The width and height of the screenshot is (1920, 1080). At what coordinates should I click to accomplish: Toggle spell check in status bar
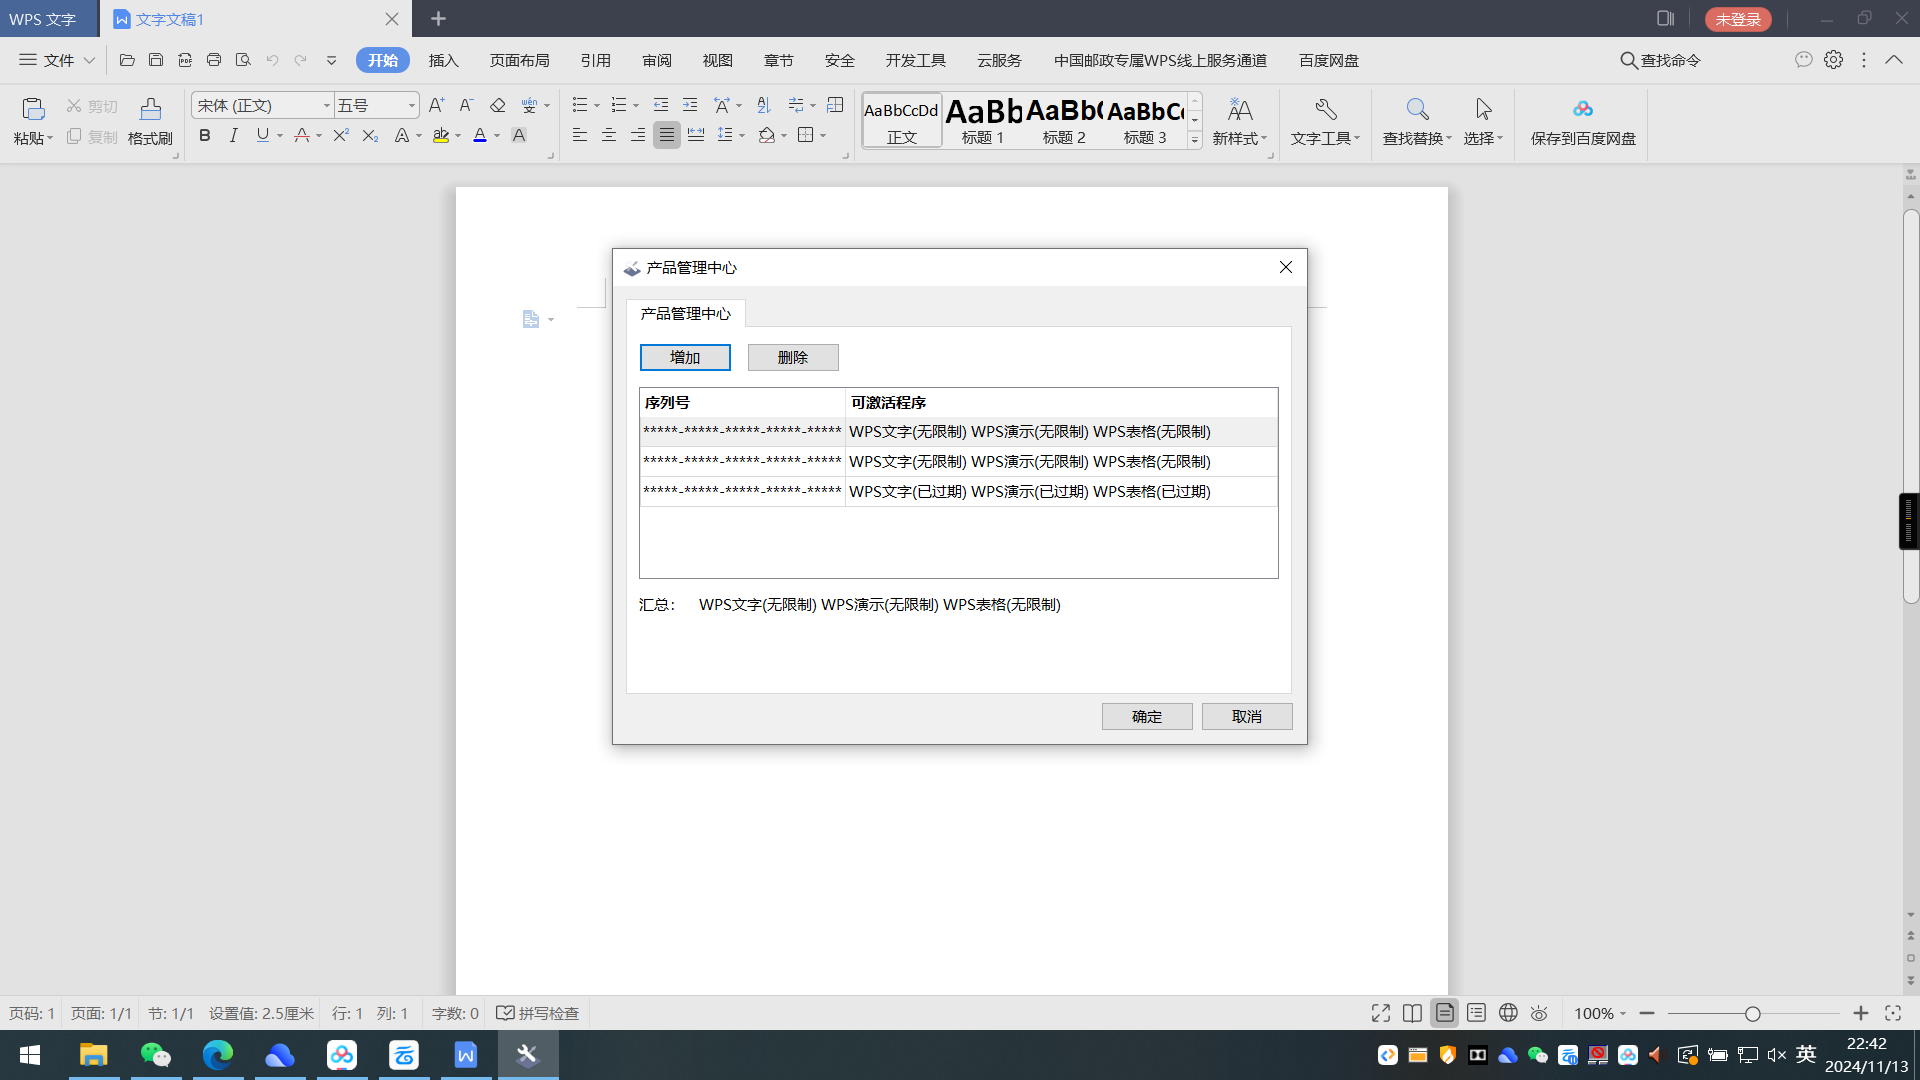point(538,1013)
